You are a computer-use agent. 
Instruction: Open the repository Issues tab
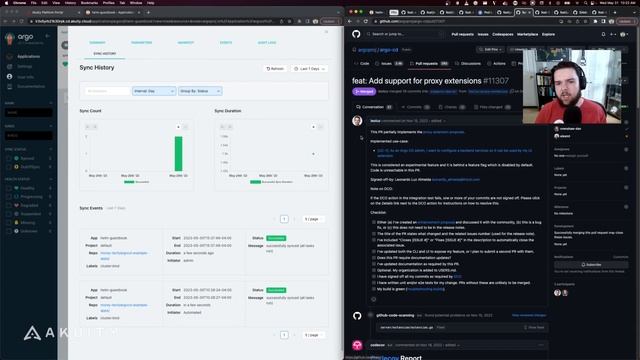point(389,64)
